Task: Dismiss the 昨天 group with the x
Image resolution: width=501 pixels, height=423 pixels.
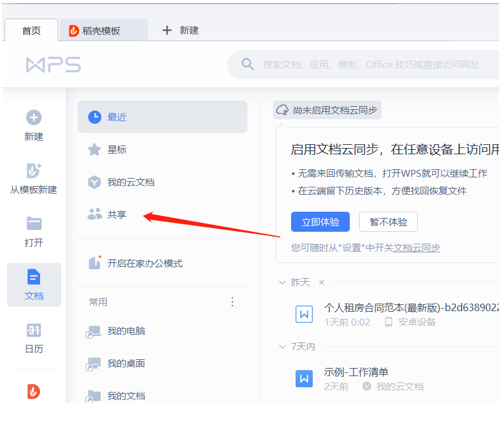Action: [322, 283]
